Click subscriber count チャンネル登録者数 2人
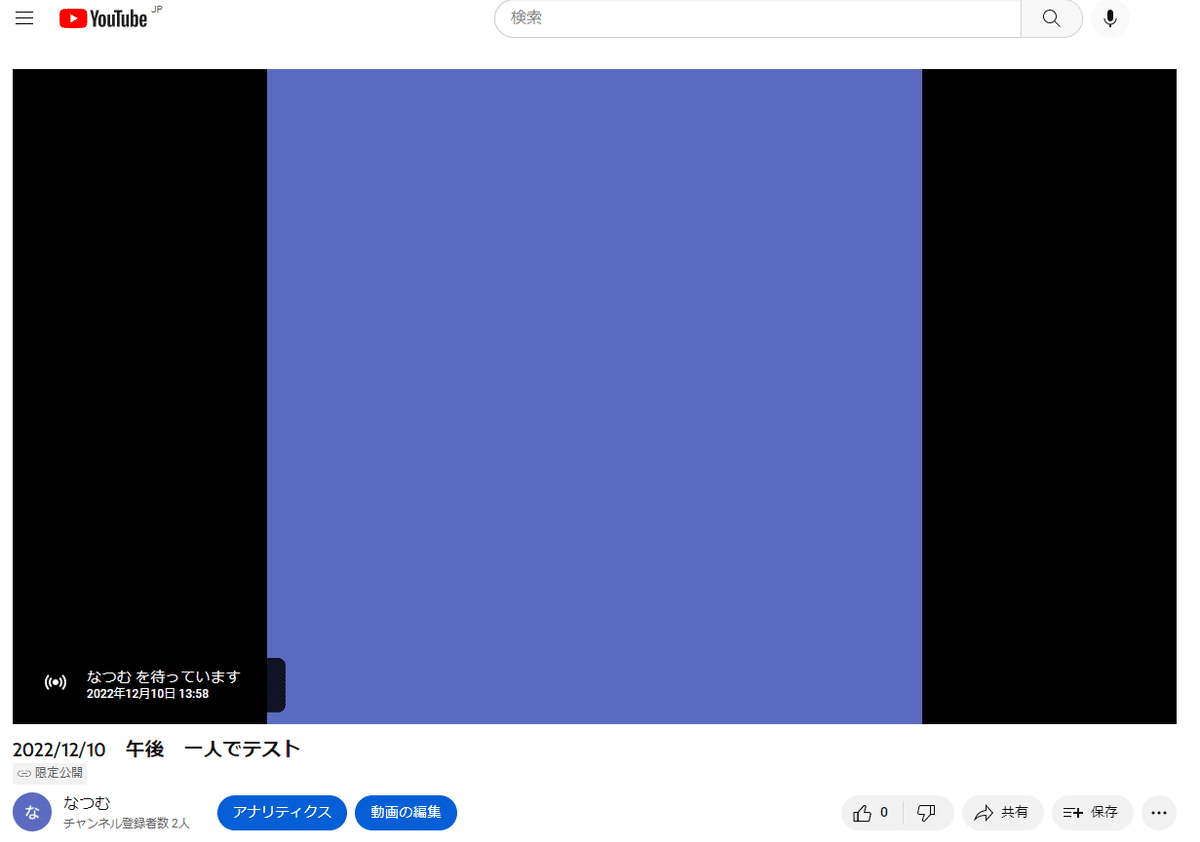This screenshot has height=842, width=1200. [x=126, y=823]
